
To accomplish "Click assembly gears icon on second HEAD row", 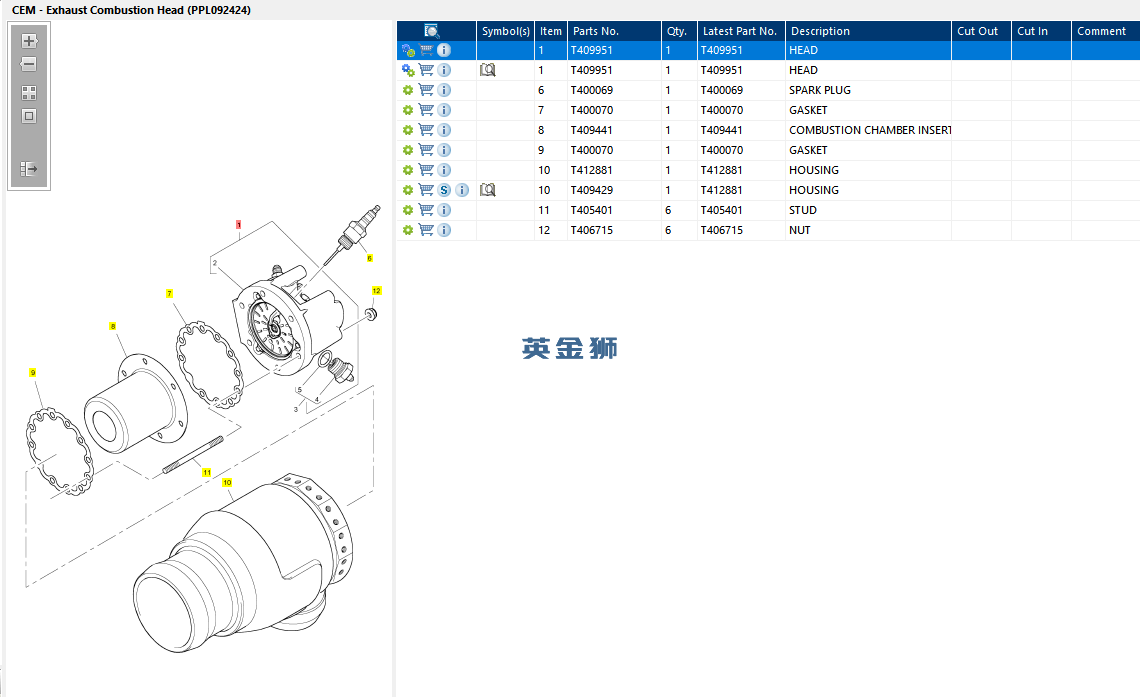I will [408, 70].
